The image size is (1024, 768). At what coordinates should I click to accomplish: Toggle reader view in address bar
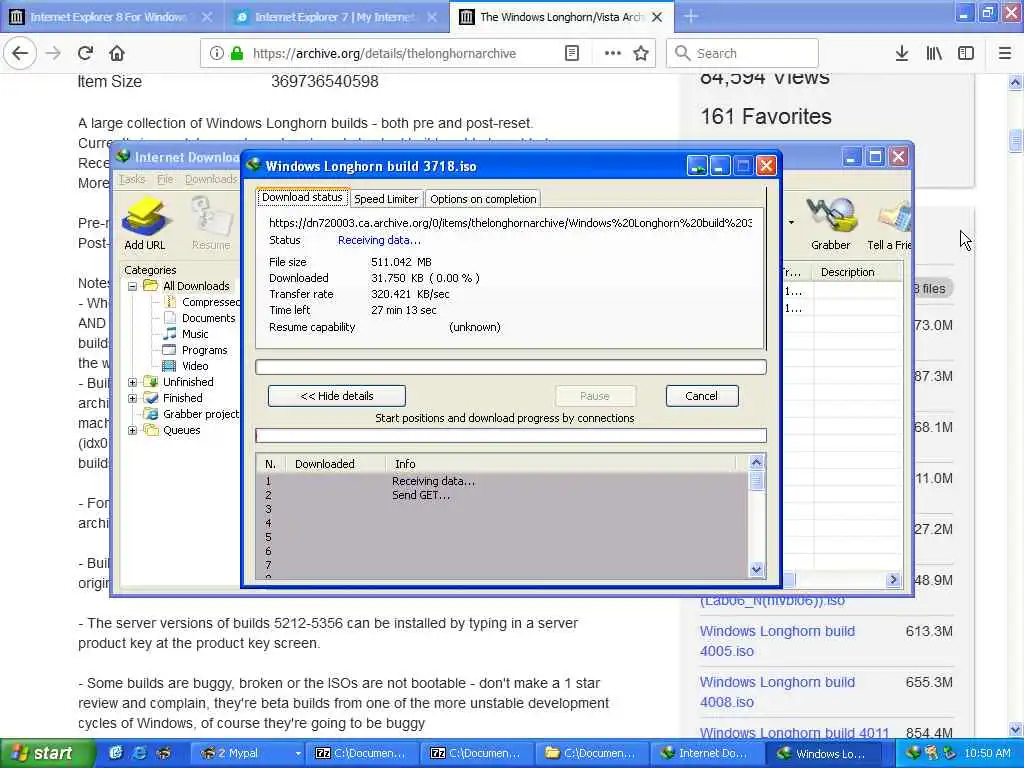tap(571, 53)
